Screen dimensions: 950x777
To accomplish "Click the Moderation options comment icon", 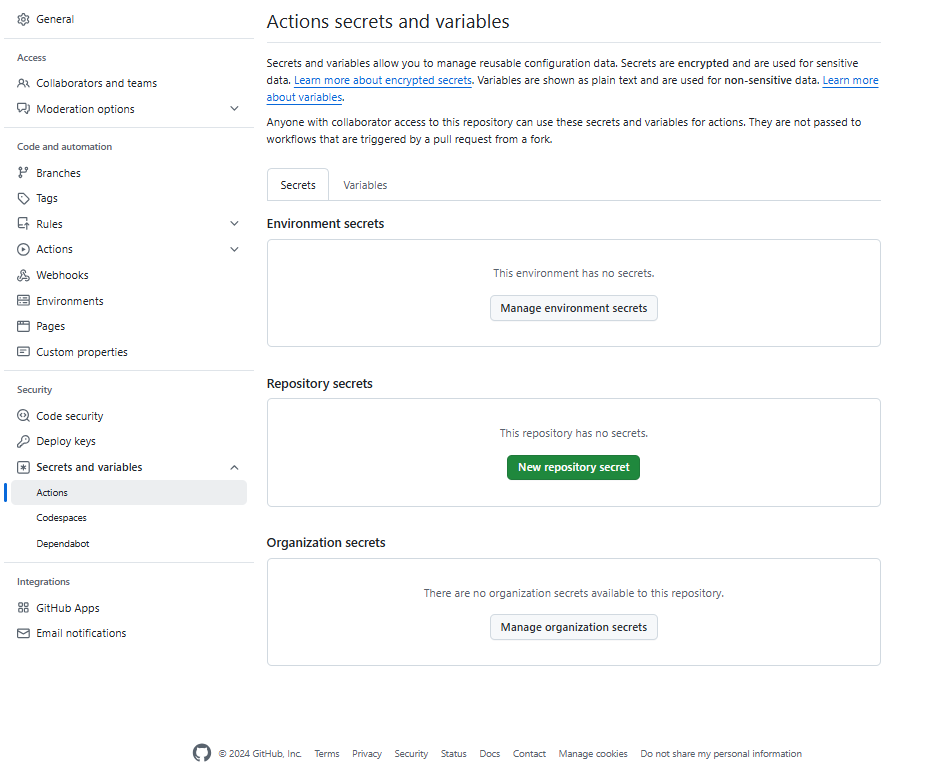I will [23, 109].
